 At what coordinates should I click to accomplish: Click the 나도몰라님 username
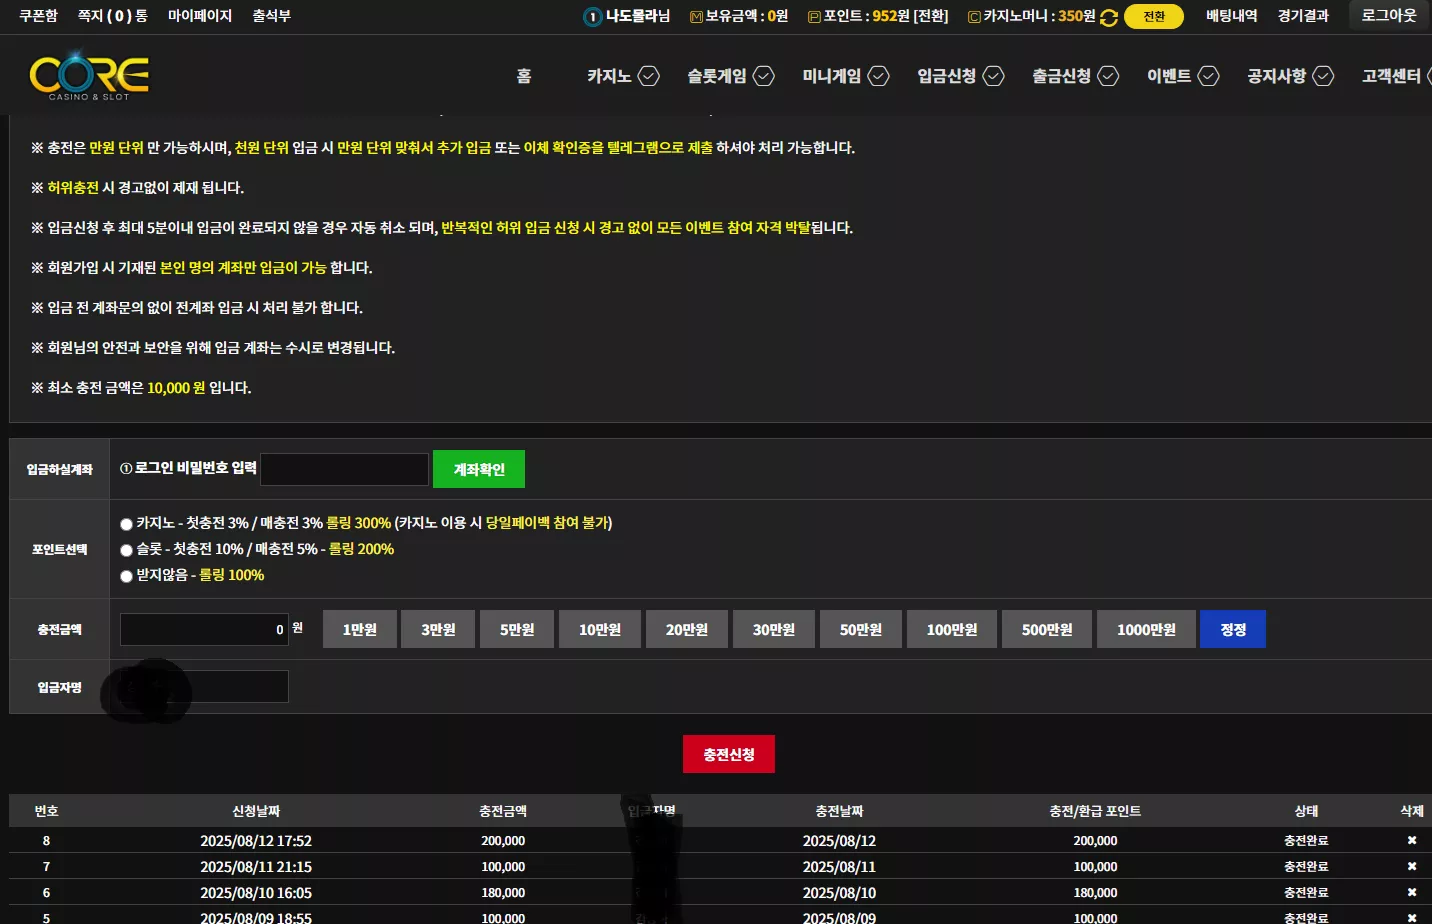pyautogui.click(x=638, y=16)
